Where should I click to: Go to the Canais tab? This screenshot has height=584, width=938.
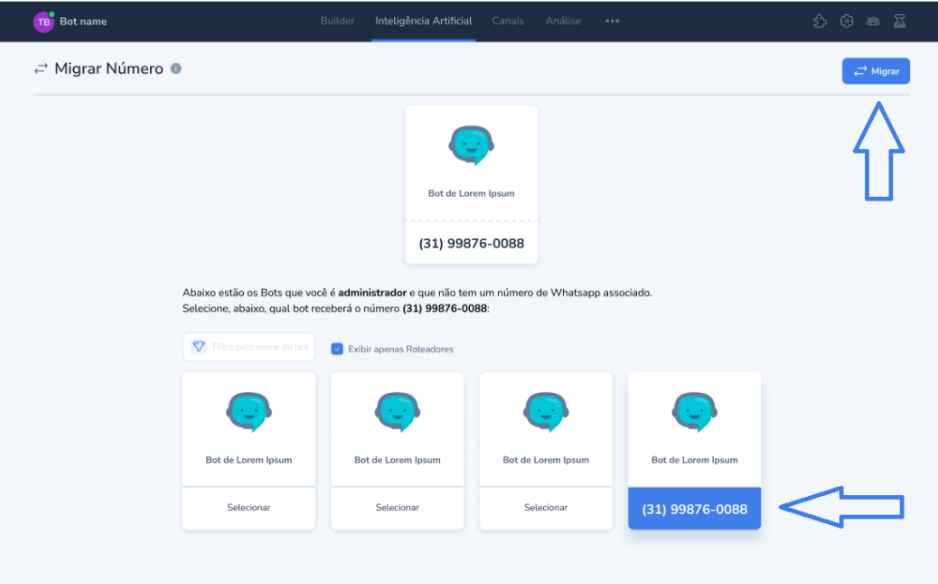(x=507, y=21)
